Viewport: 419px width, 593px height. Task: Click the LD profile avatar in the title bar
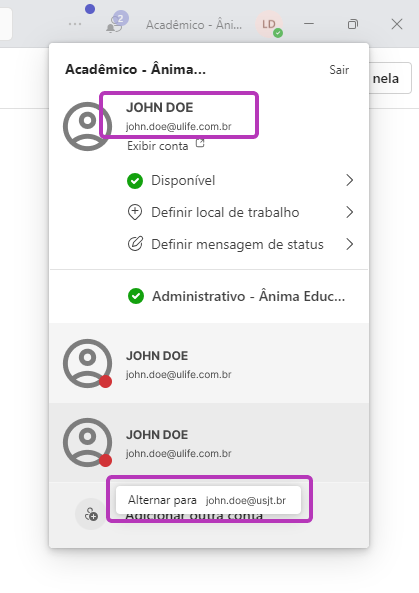coord(269,25)
